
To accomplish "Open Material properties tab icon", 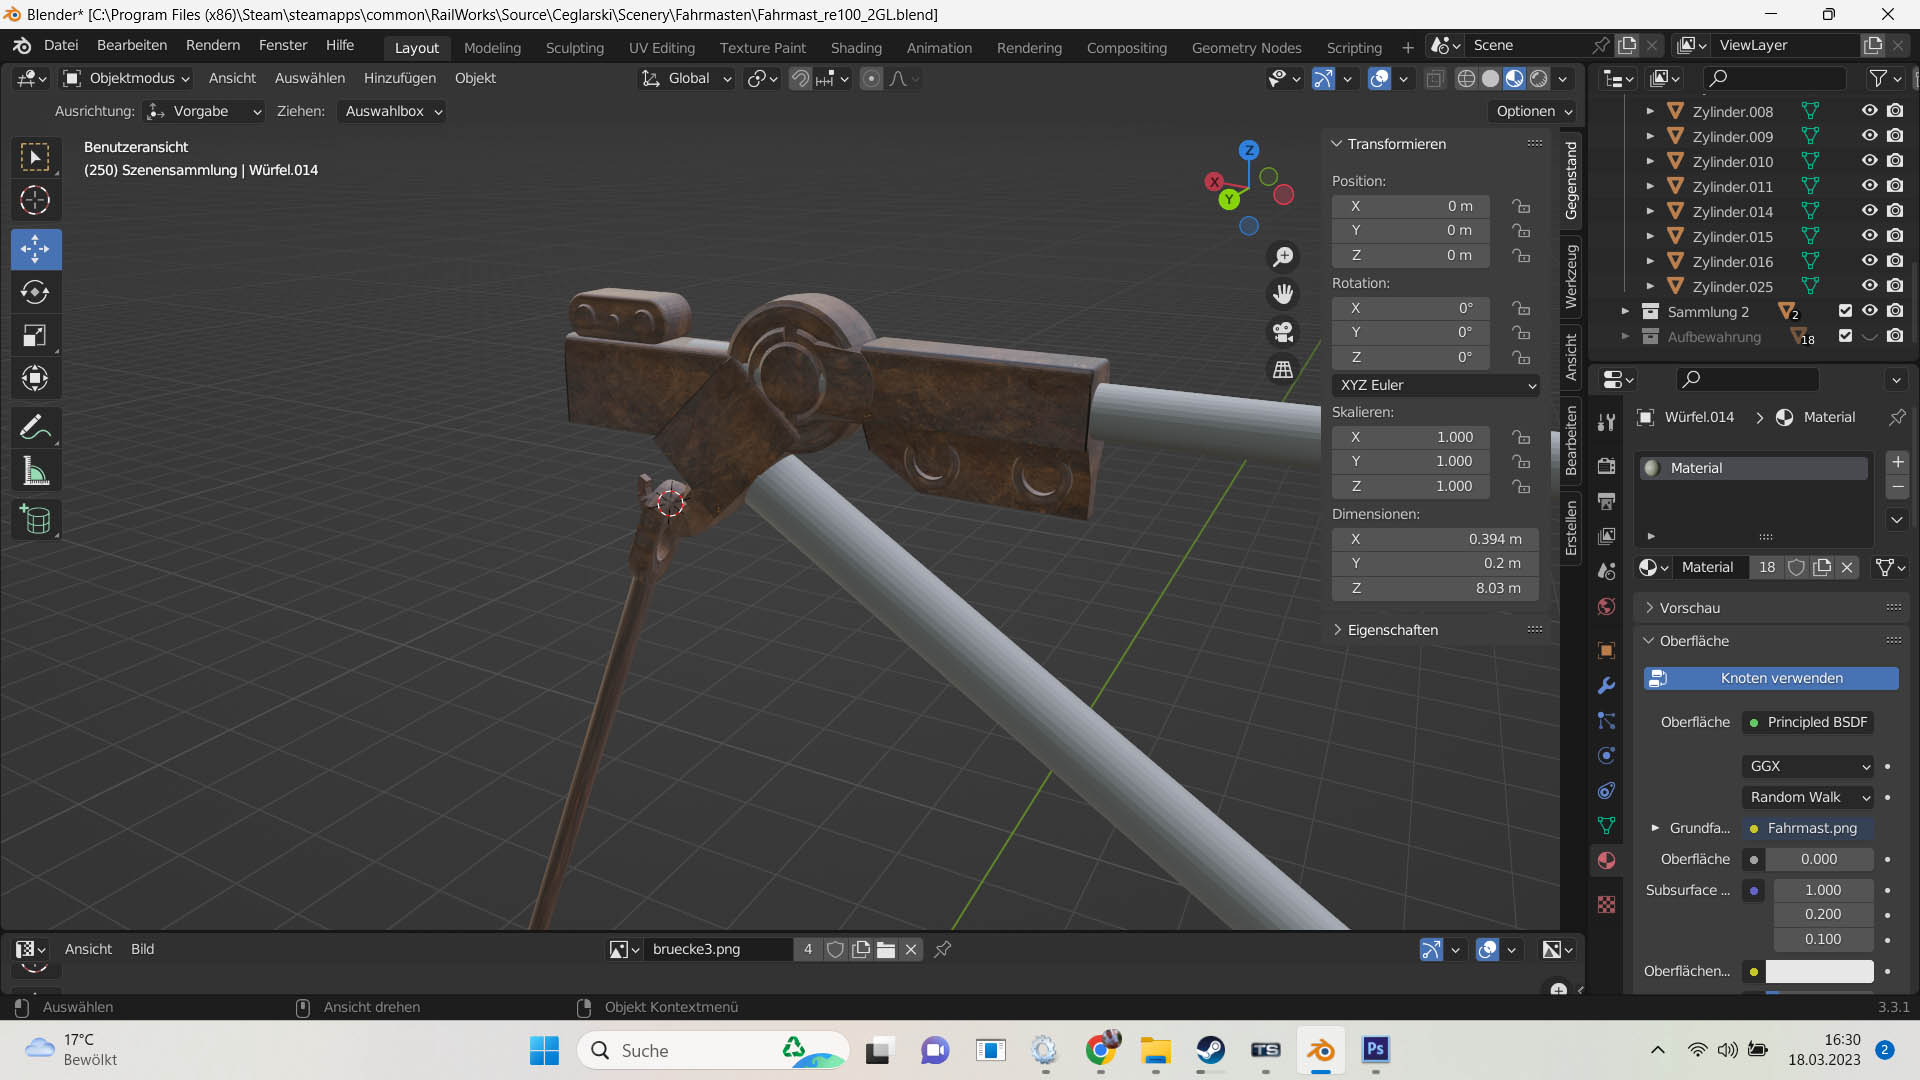I will (x=1606, y=860).
